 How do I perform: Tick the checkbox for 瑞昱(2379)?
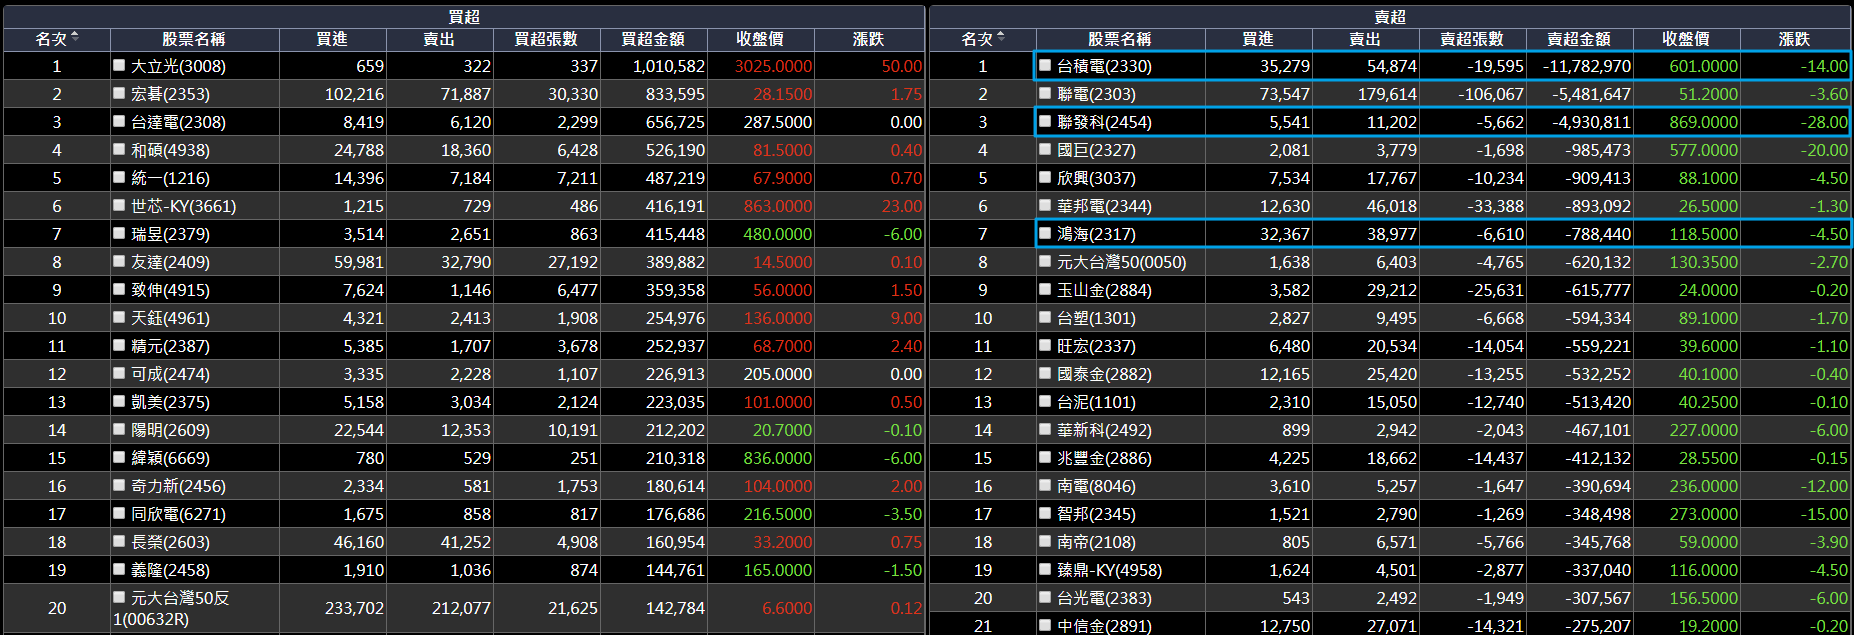[119, 233]
